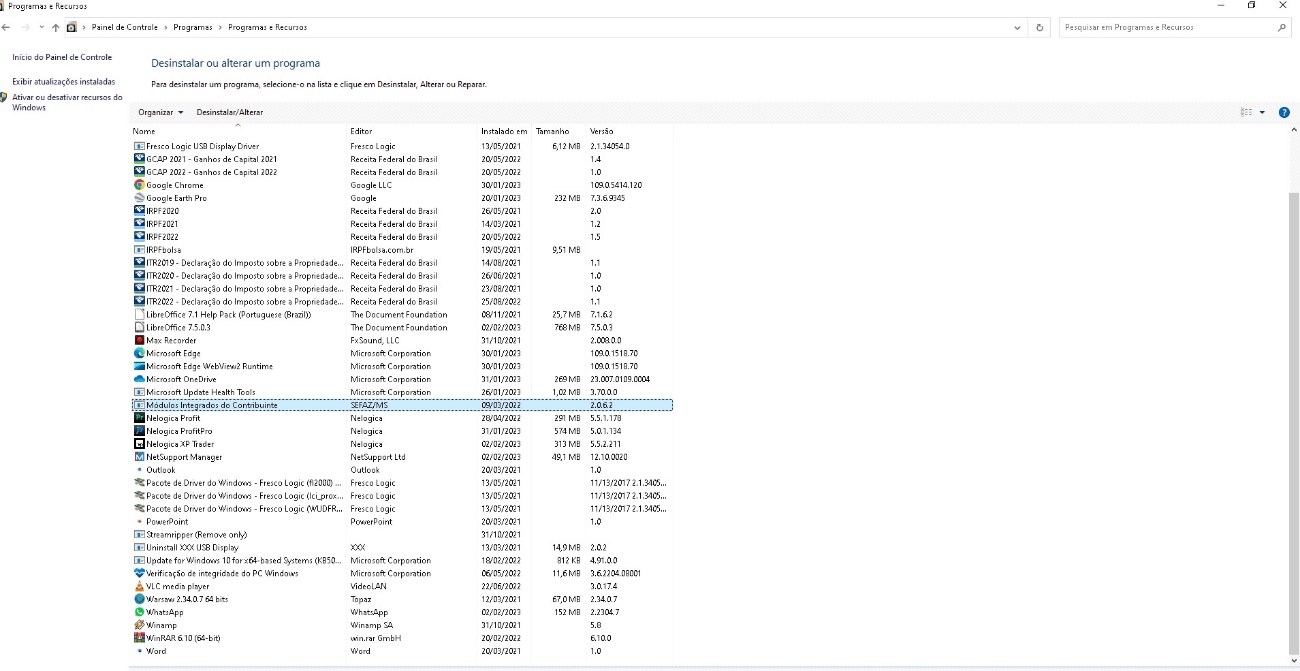Select Update for Windows 10 x64-based Systems row
This screenshot has width=1300, height=671.
click(402, 561)
